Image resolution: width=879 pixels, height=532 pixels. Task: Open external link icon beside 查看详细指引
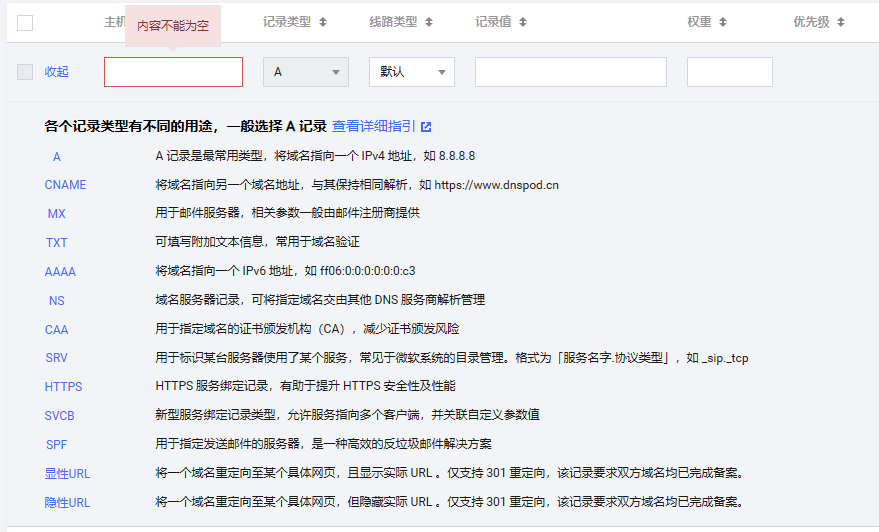pyautogui.click(x=426, y=127)
